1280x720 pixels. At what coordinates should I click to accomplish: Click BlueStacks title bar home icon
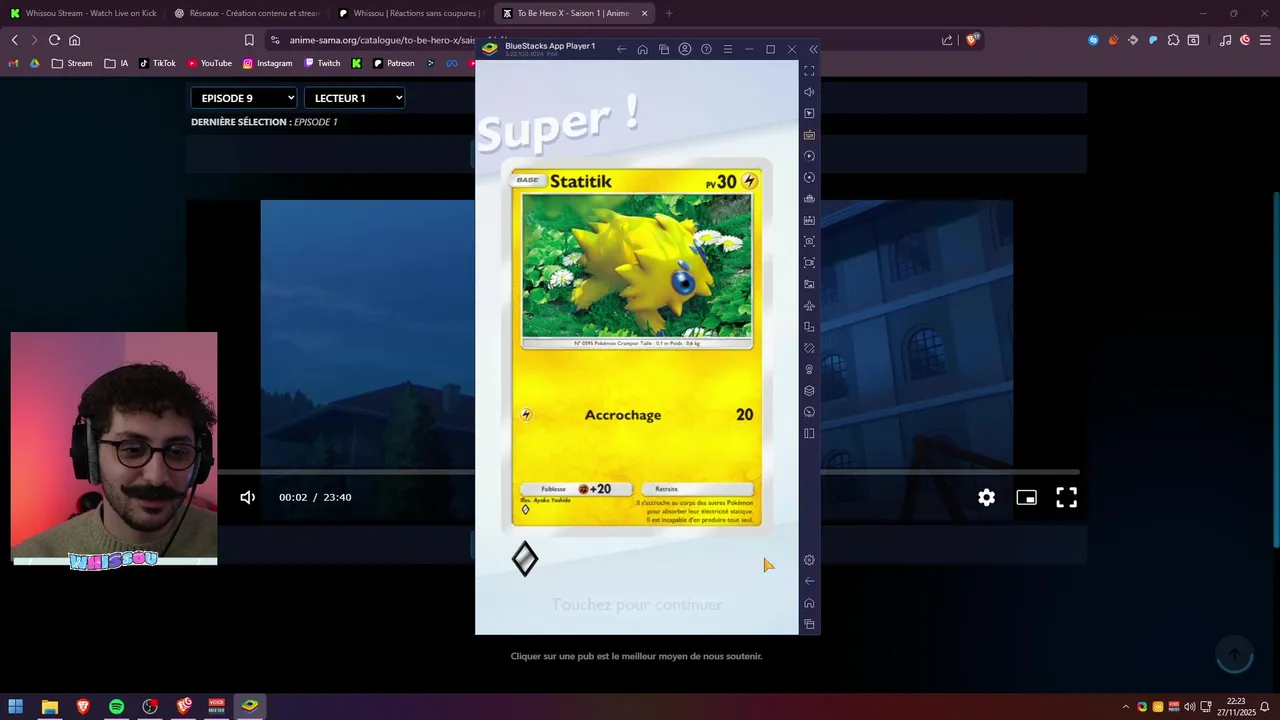click(642, 49)
